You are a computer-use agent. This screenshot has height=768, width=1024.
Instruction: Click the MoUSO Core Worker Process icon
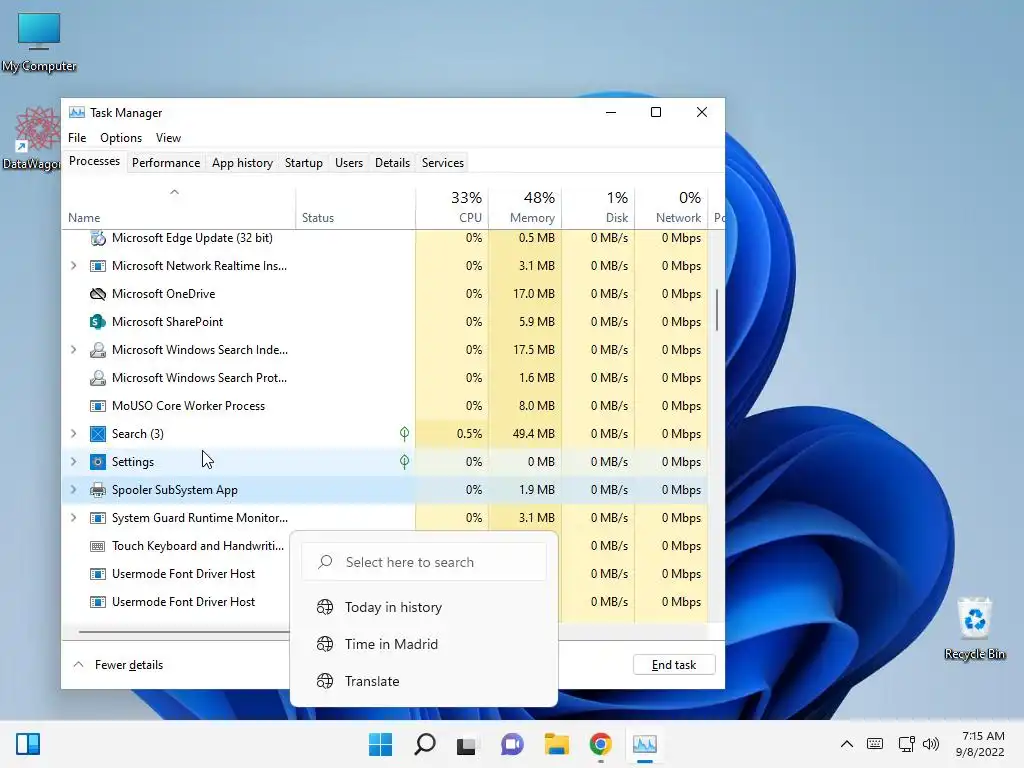point(98,406)
